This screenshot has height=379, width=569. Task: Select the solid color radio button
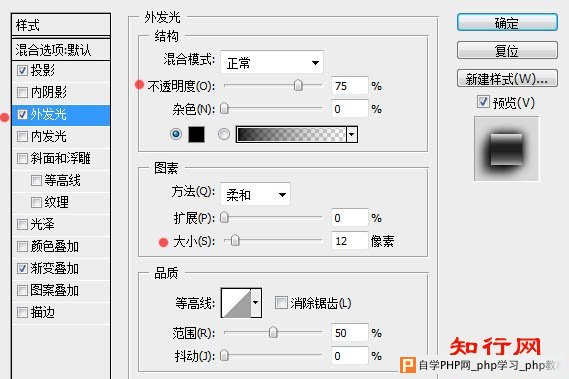[x=176, y=134]
